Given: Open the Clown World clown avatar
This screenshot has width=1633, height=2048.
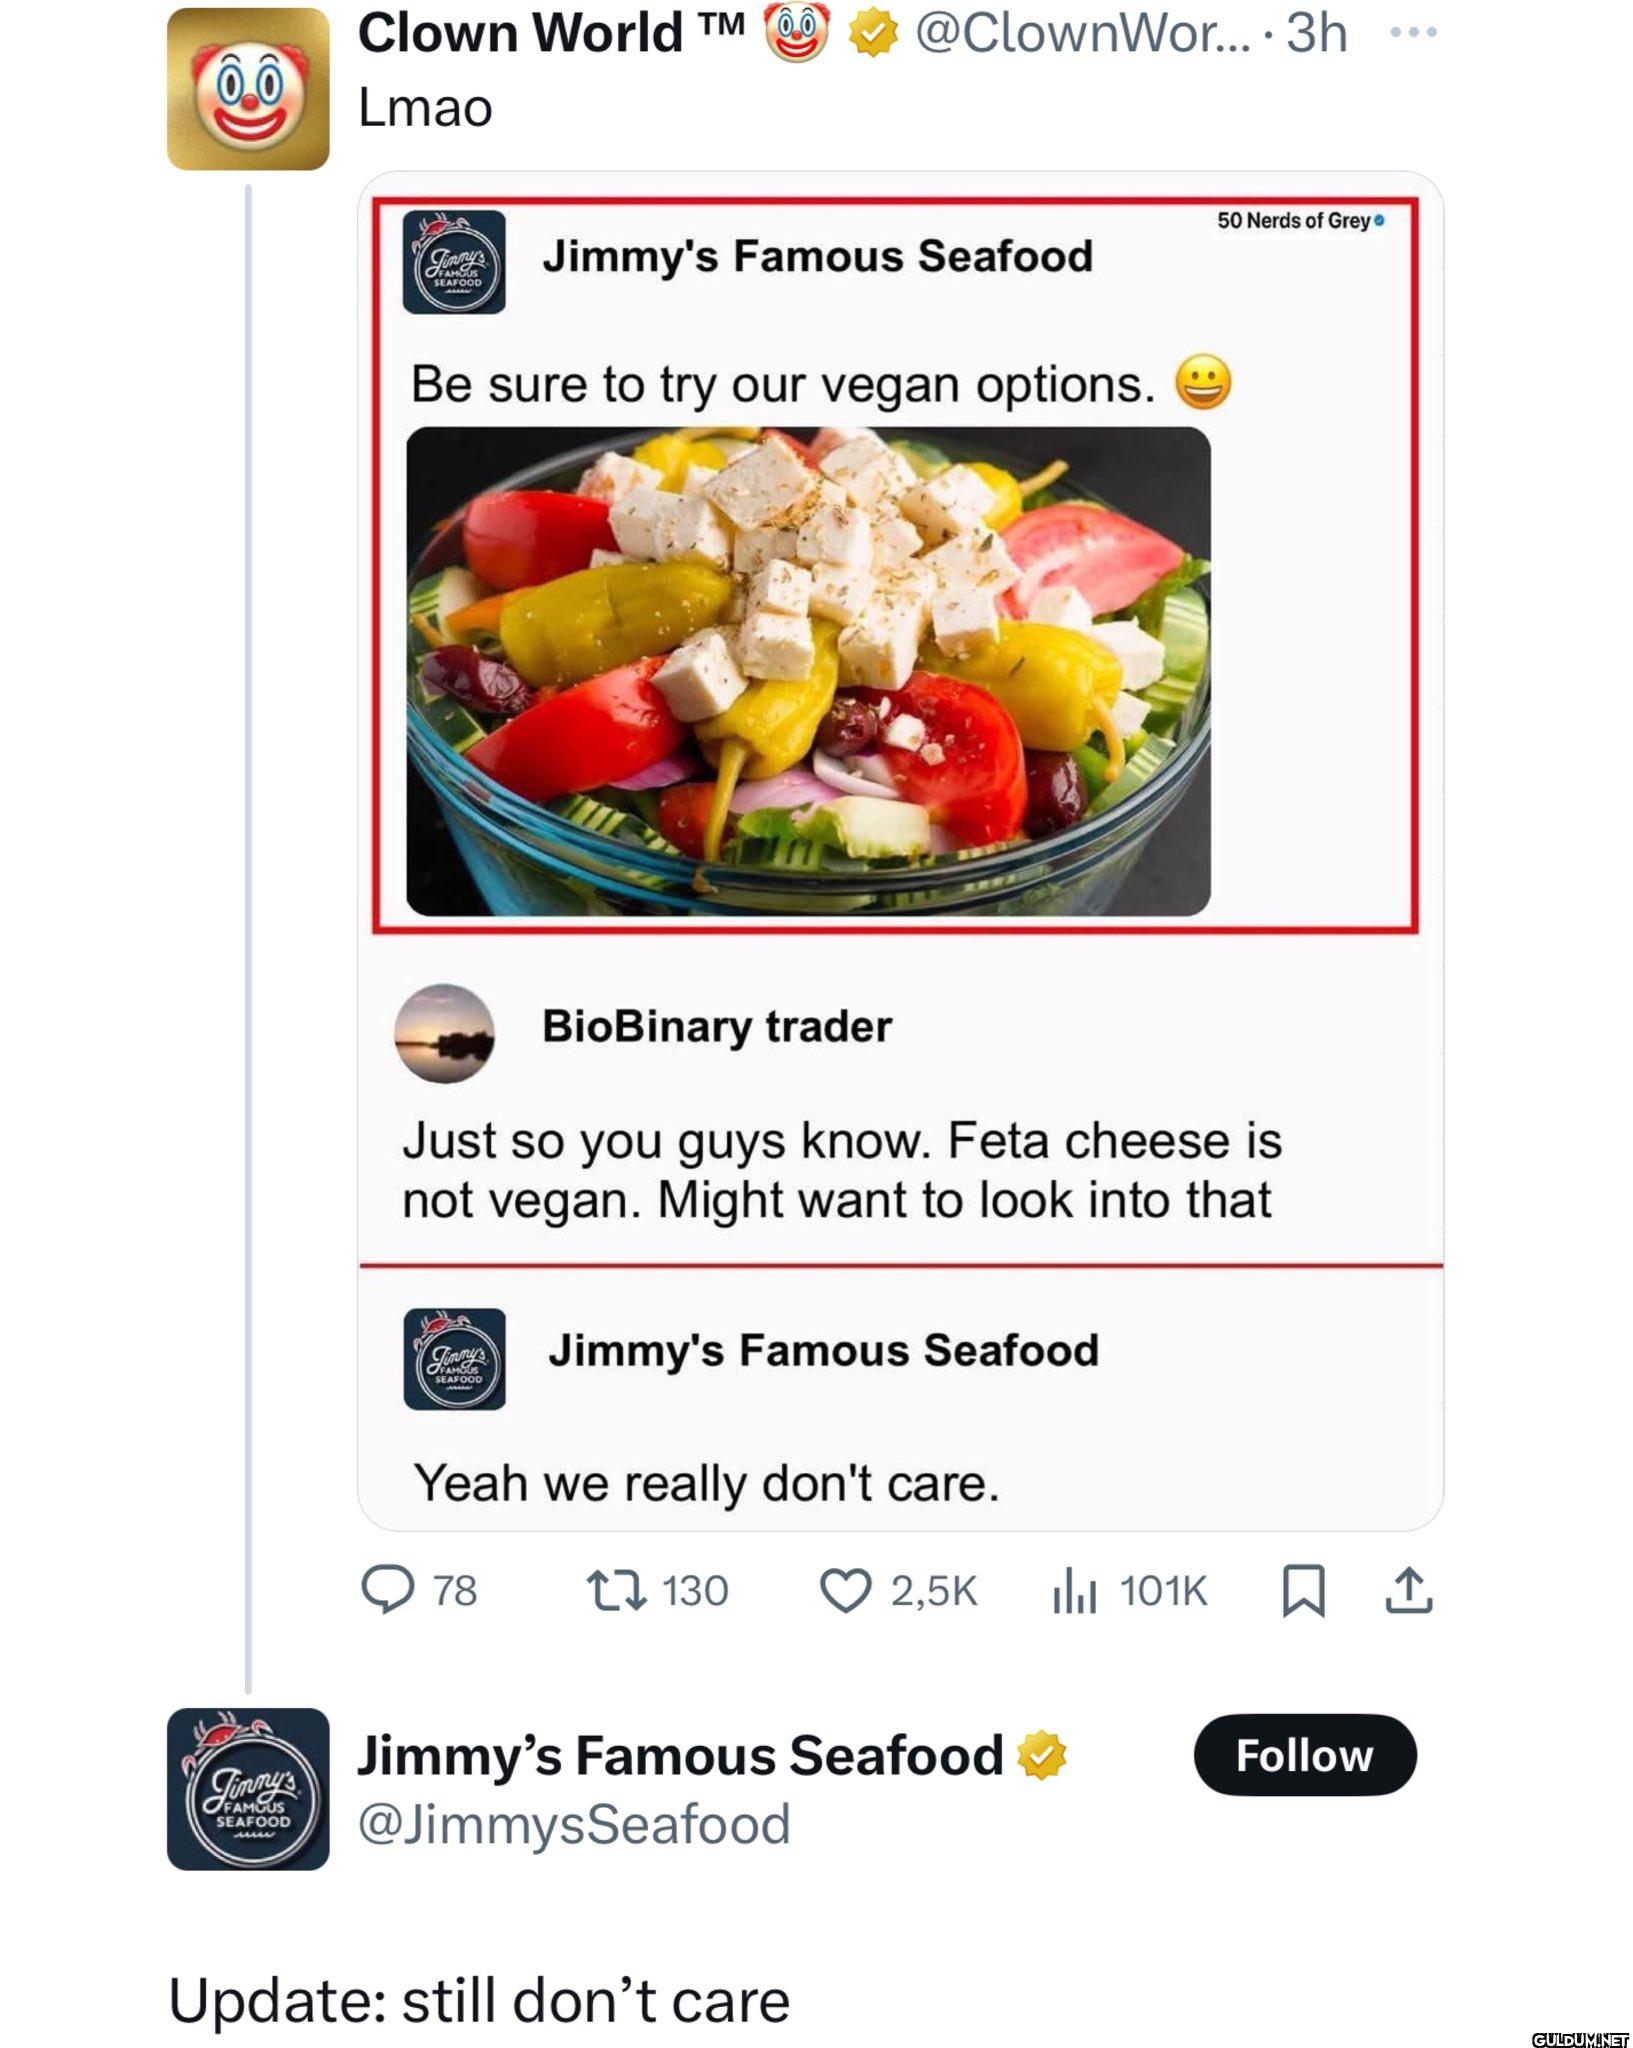Looking at the screenshot, I should click(x=248, y=89).
